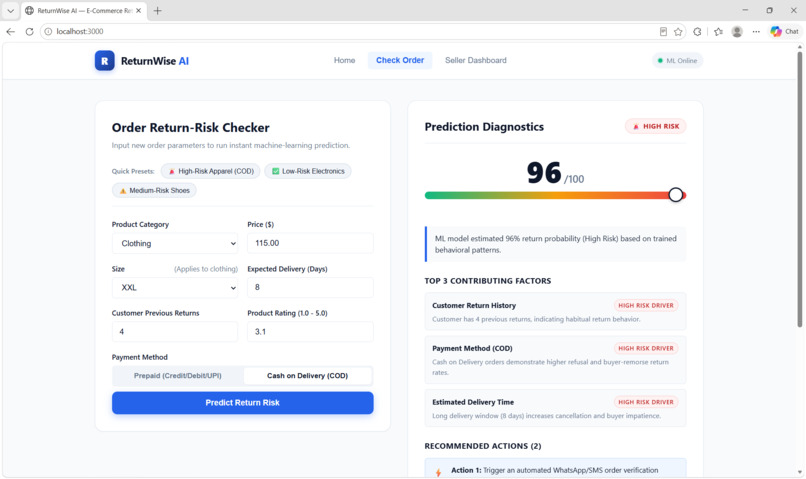Click the site info icon in address bar
The width and height of the screenshot is (806, 479).
[48, 31]
